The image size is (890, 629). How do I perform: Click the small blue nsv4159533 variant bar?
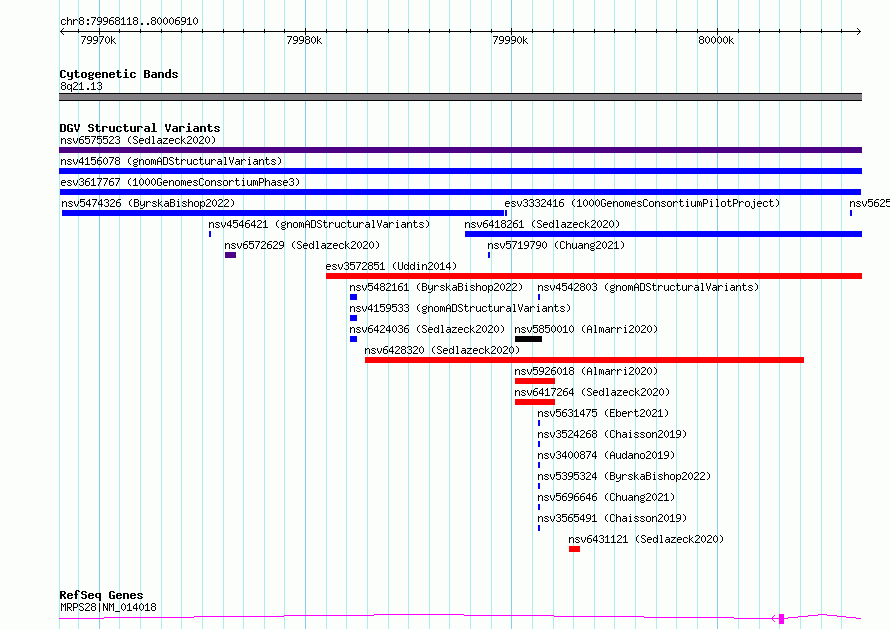coord(354,318)
